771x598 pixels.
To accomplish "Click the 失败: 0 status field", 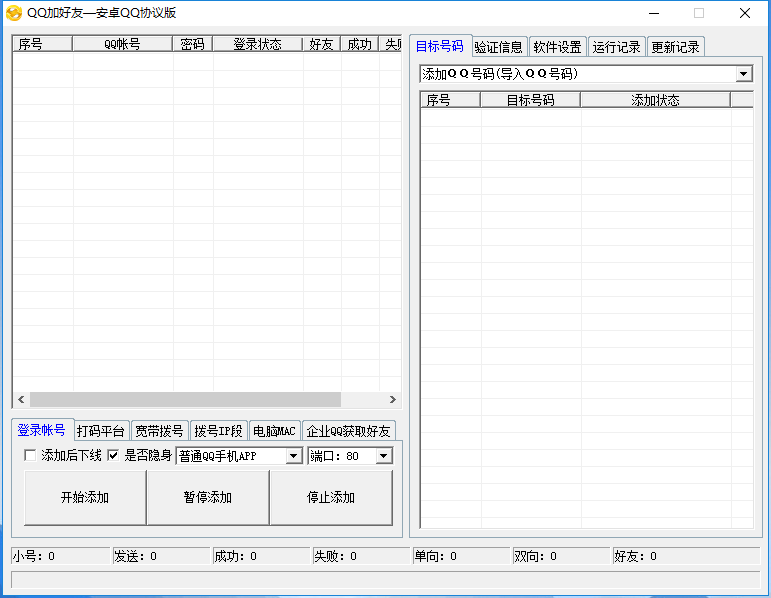I will click(x=361, y=556).
